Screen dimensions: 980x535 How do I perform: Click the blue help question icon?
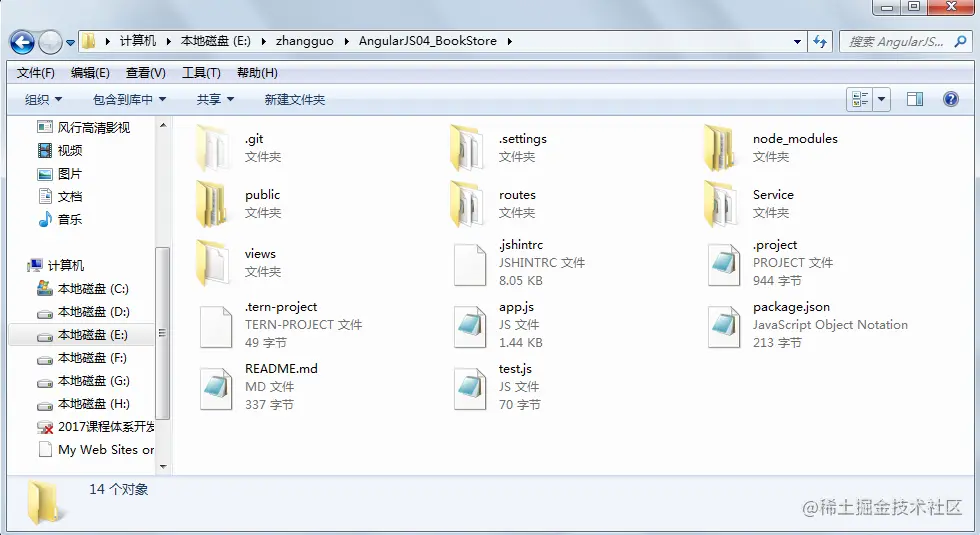[x=951, y=99]
